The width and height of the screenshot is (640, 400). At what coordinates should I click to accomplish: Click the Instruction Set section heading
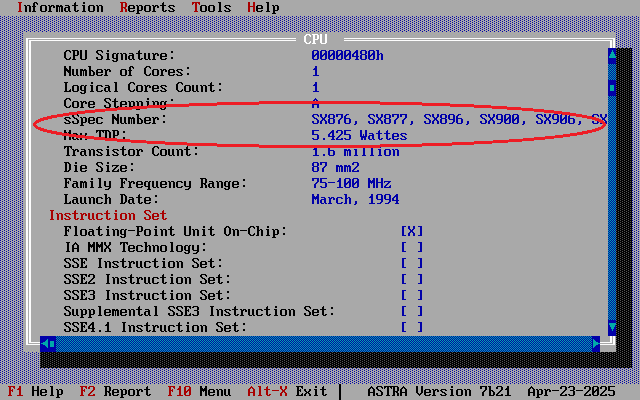[108, 216]
